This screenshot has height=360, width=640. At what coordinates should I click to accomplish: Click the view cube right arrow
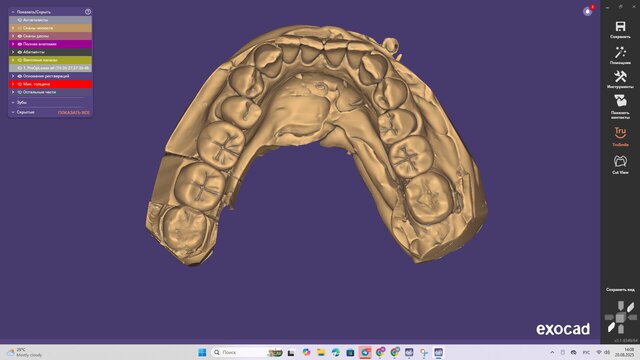[x=632, y=317]
